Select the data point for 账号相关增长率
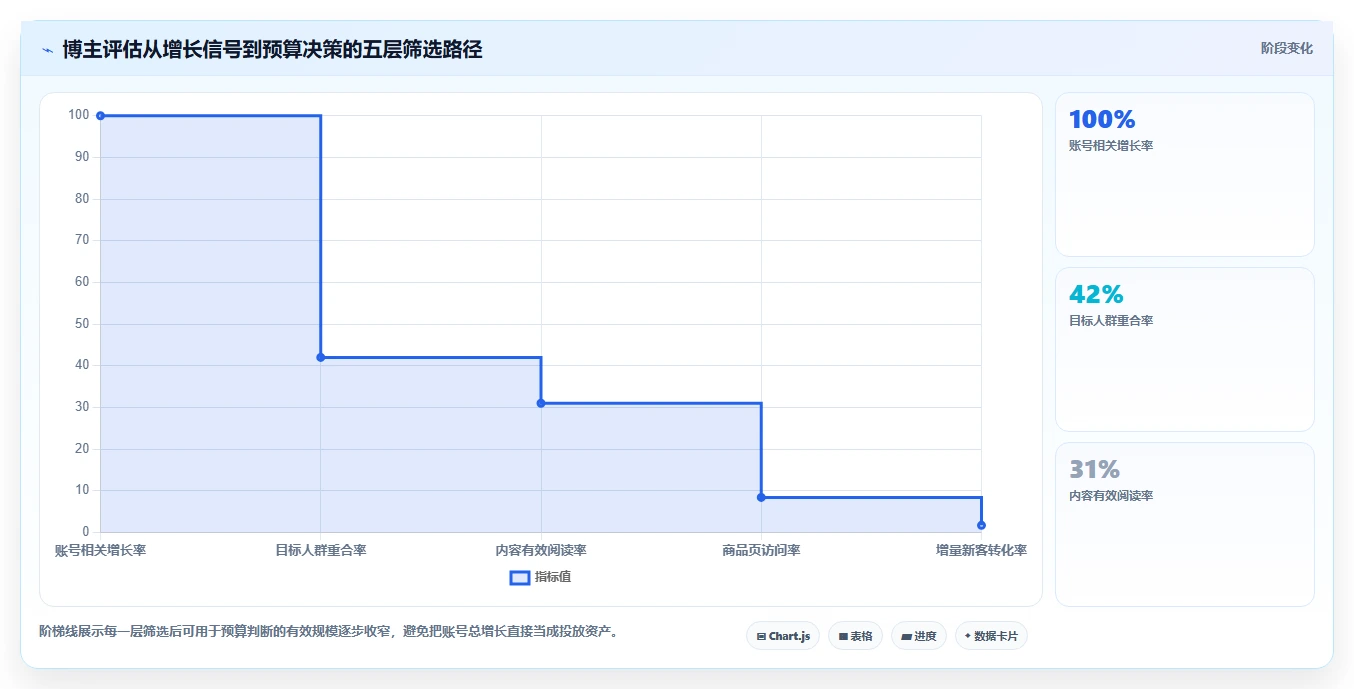The image size is (1354, 689). [x=100, y=116]
